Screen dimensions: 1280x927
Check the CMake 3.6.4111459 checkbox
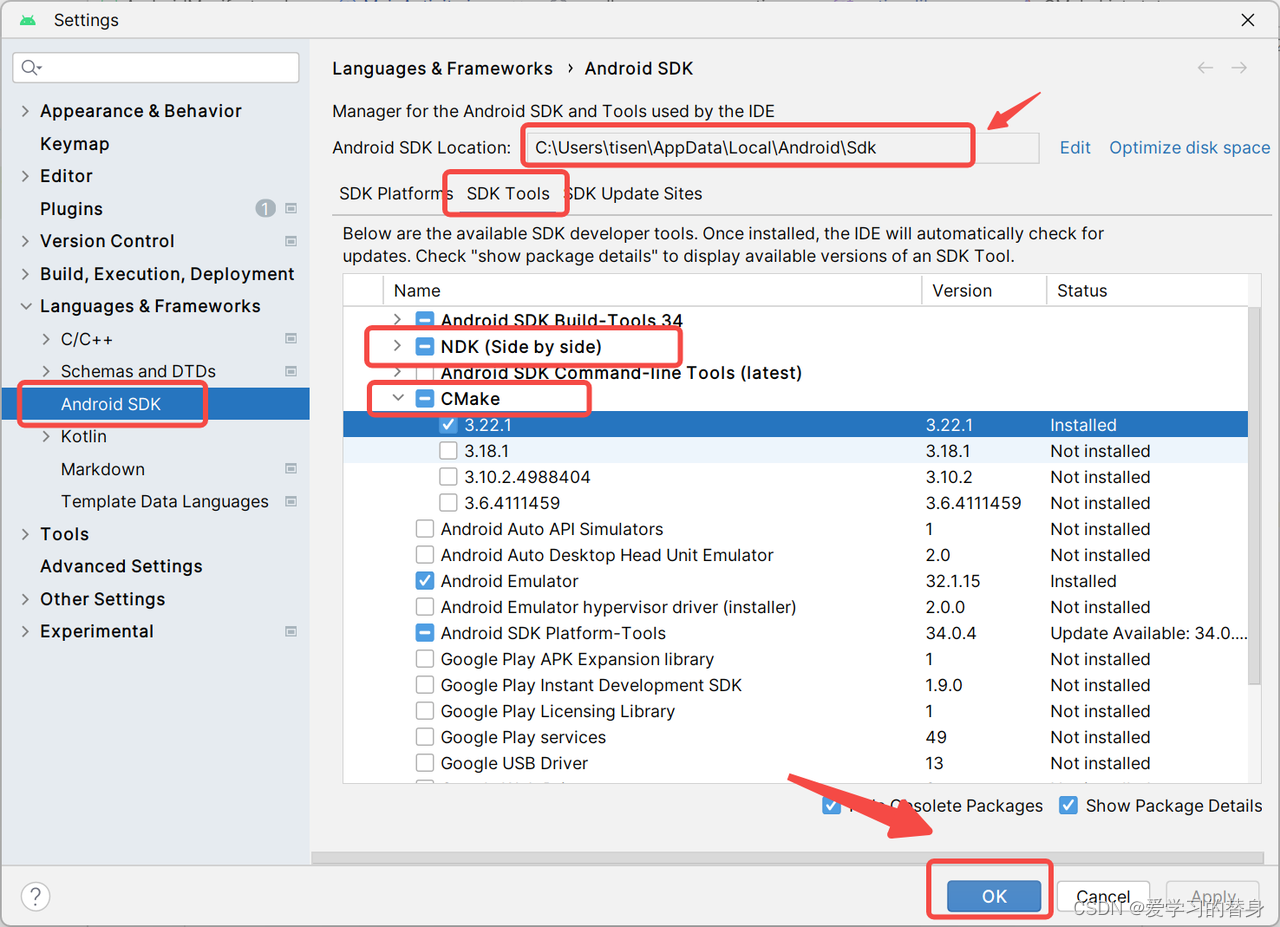(x=448, y=503)
